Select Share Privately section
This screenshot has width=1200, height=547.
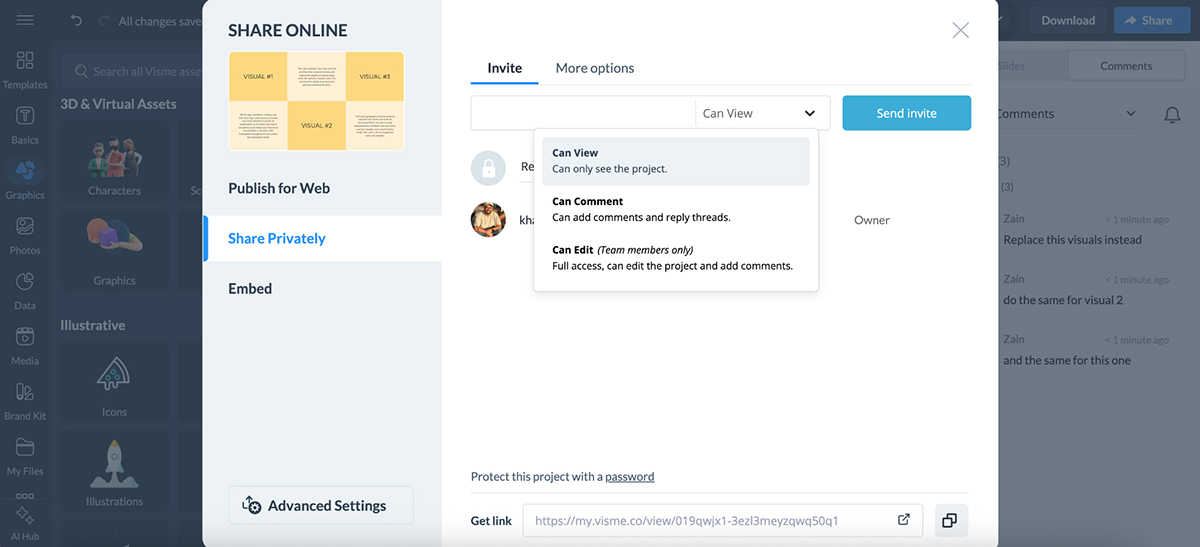(322, 238)
